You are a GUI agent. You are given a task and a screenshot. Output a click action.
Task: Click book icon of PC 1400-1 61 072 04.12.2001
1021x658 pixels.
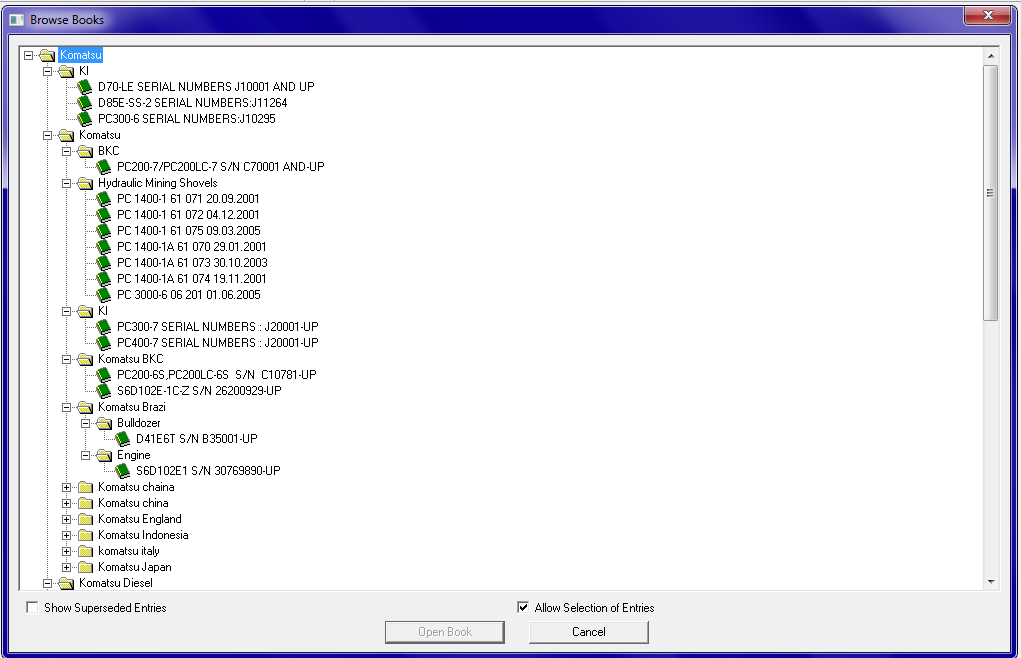pyautogui.click(x=104, y=215)
